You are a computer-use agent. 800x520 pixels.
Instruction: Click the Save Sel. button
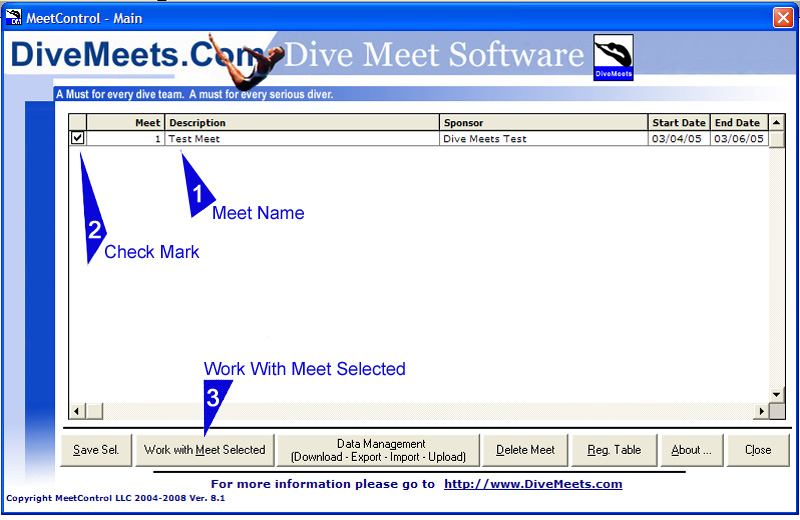(x=96, y=450)
